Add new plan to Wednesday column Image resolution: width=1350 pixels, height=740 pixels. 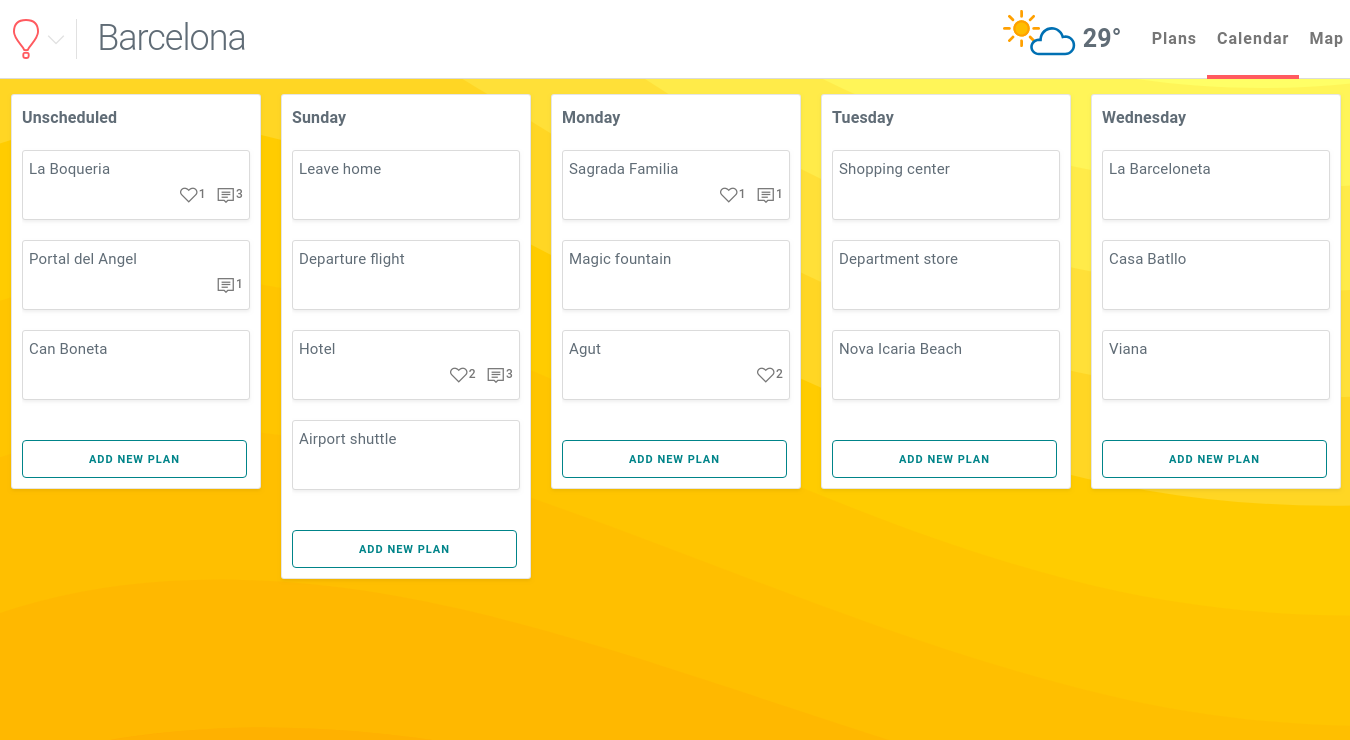[x=1214, y=459]
